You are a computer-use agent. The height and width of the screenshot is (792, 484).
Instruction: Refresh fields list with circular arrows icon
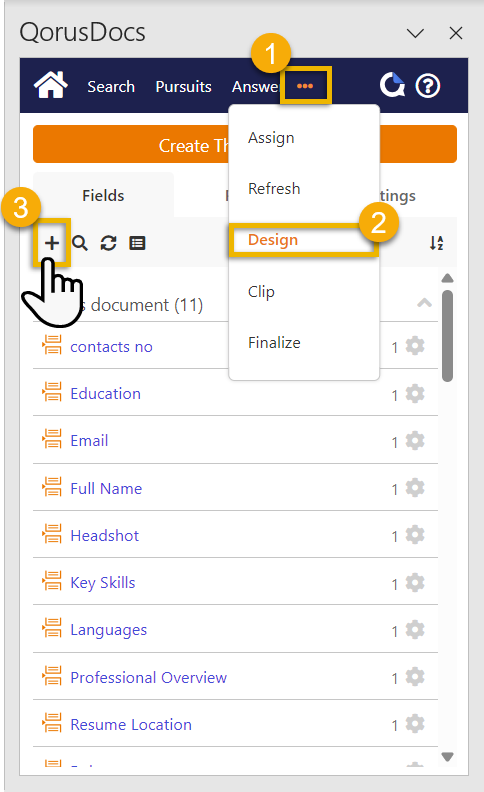click(109, 243)
